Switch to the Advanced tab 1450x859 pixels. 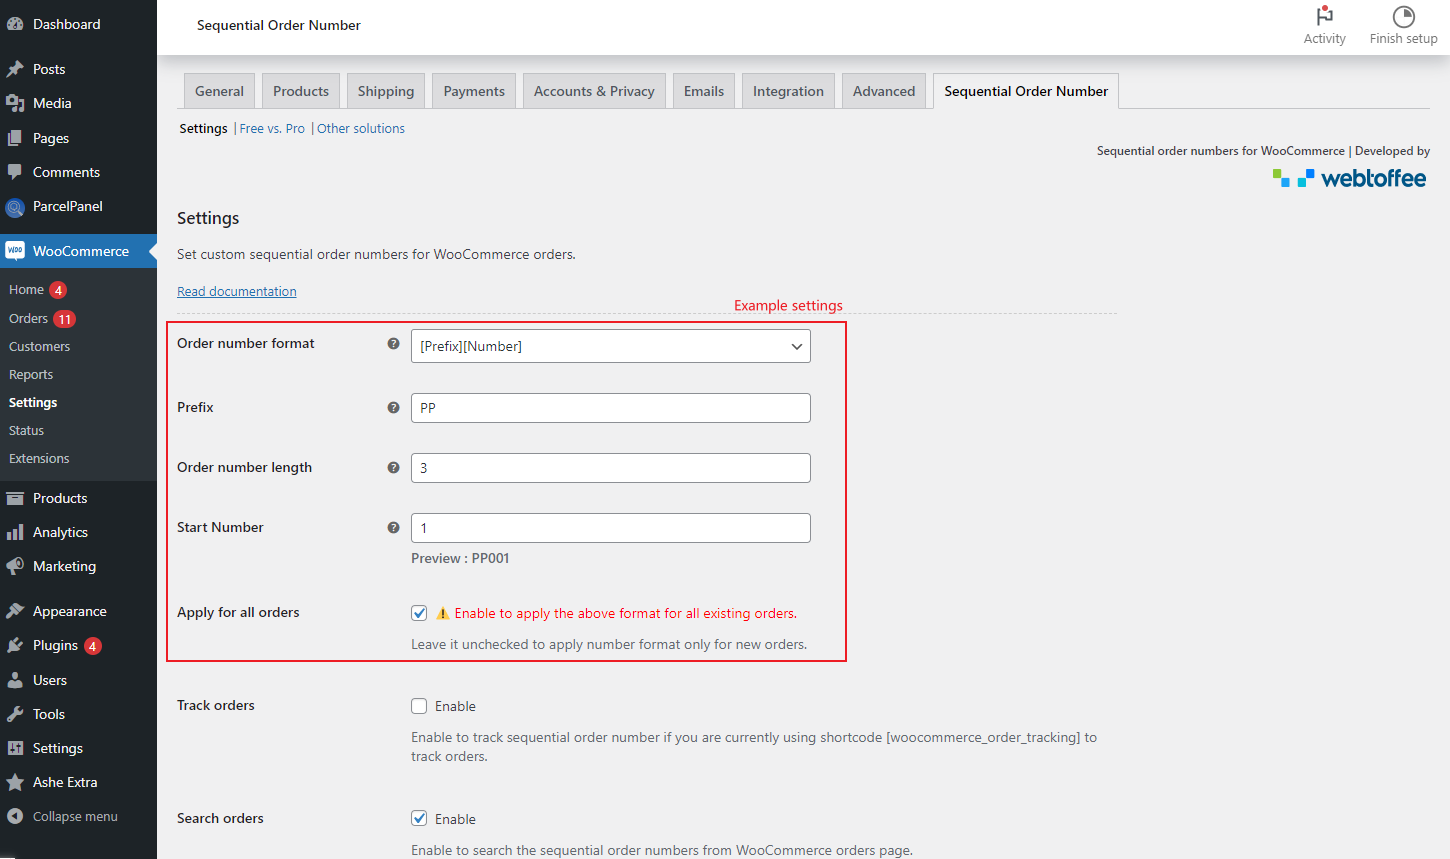tap(884, 91)
